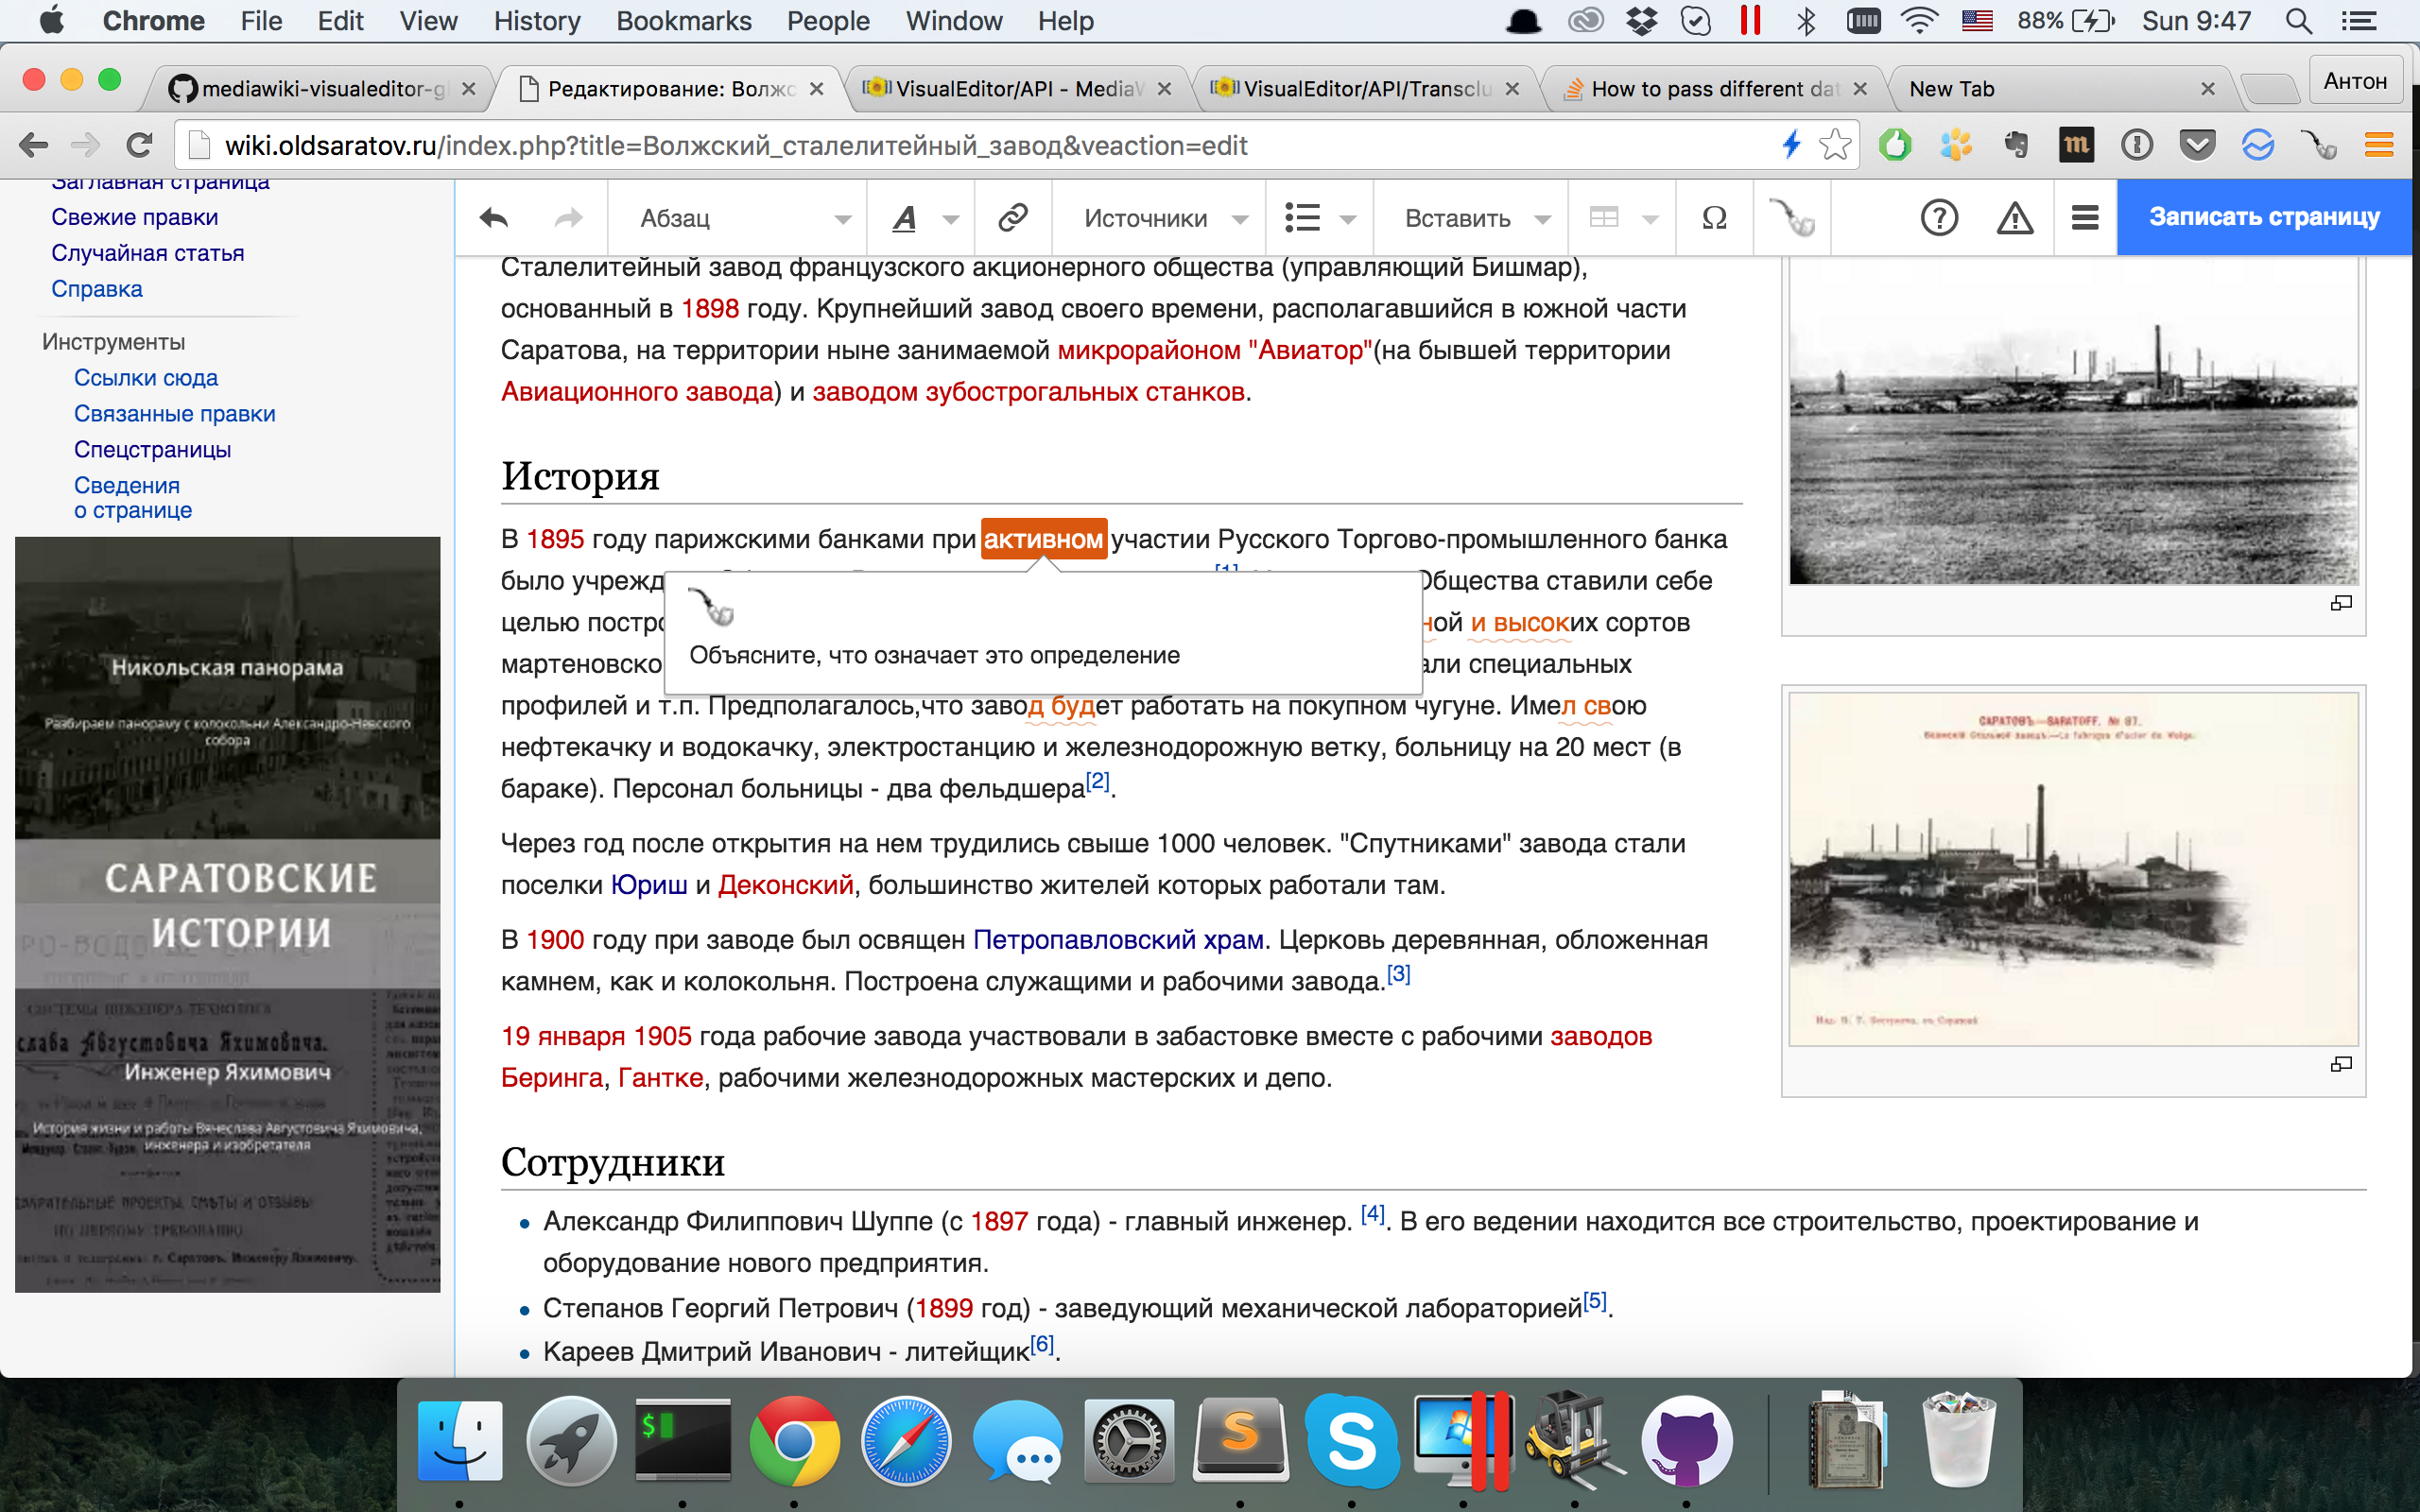
Task: Open the list and indentation menu
Action: (1319, 217)
